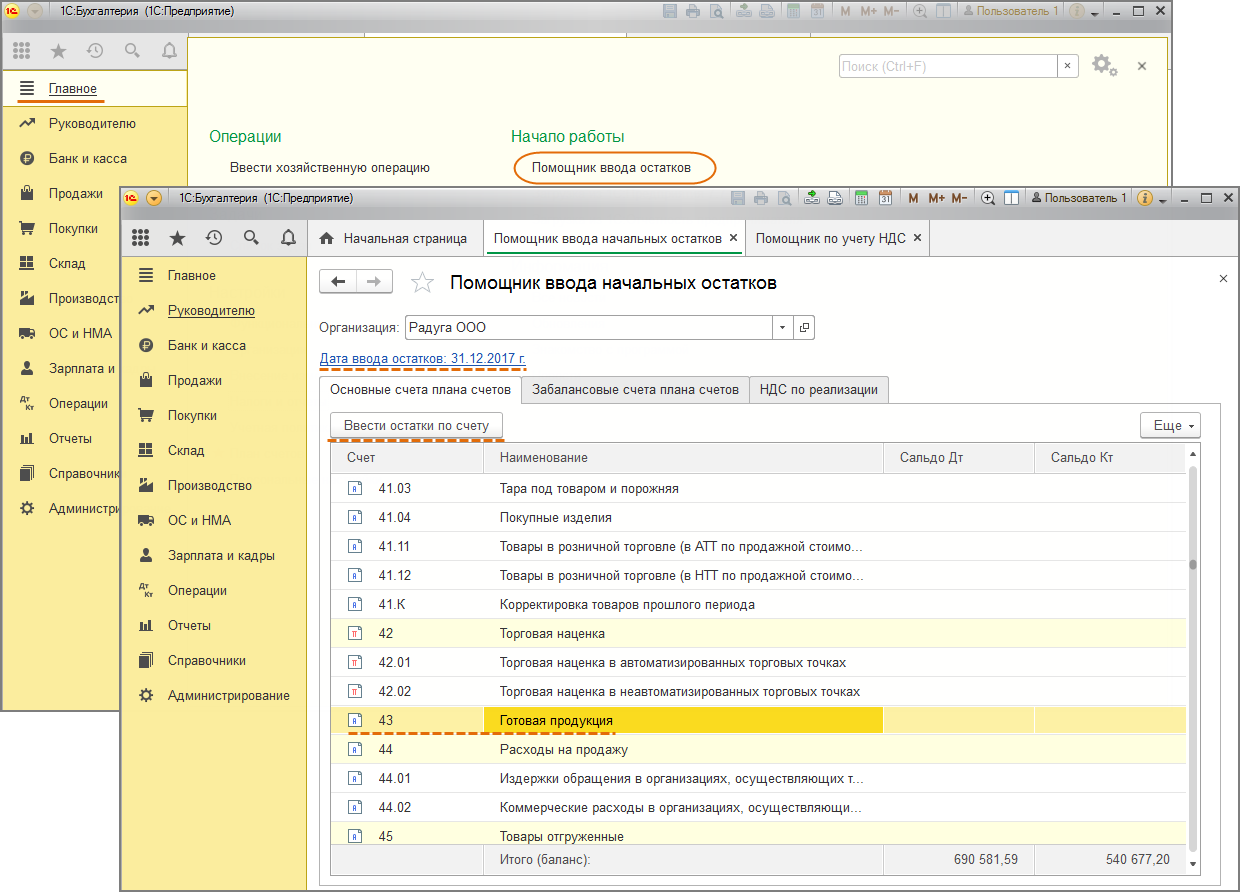Click the Организация input field

[x=588, y=327]
